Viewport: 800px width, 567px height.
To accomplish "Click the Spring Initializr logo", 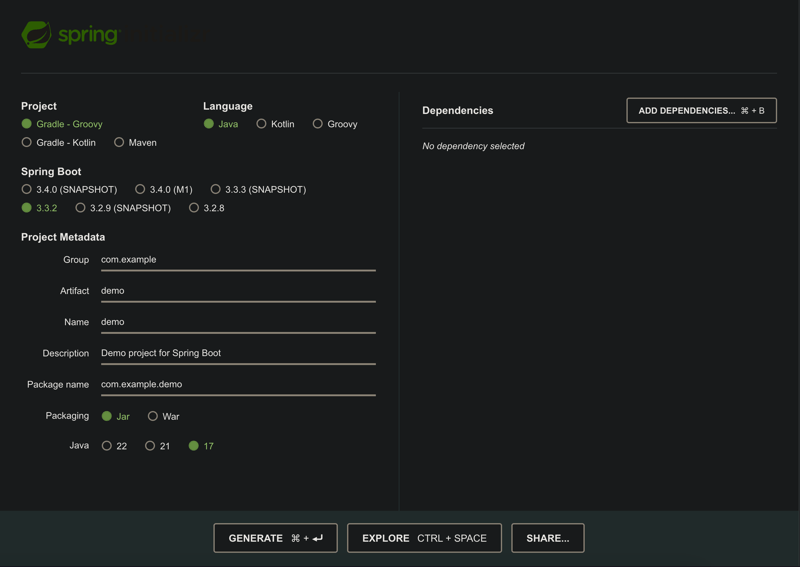I will click(115, 35).
